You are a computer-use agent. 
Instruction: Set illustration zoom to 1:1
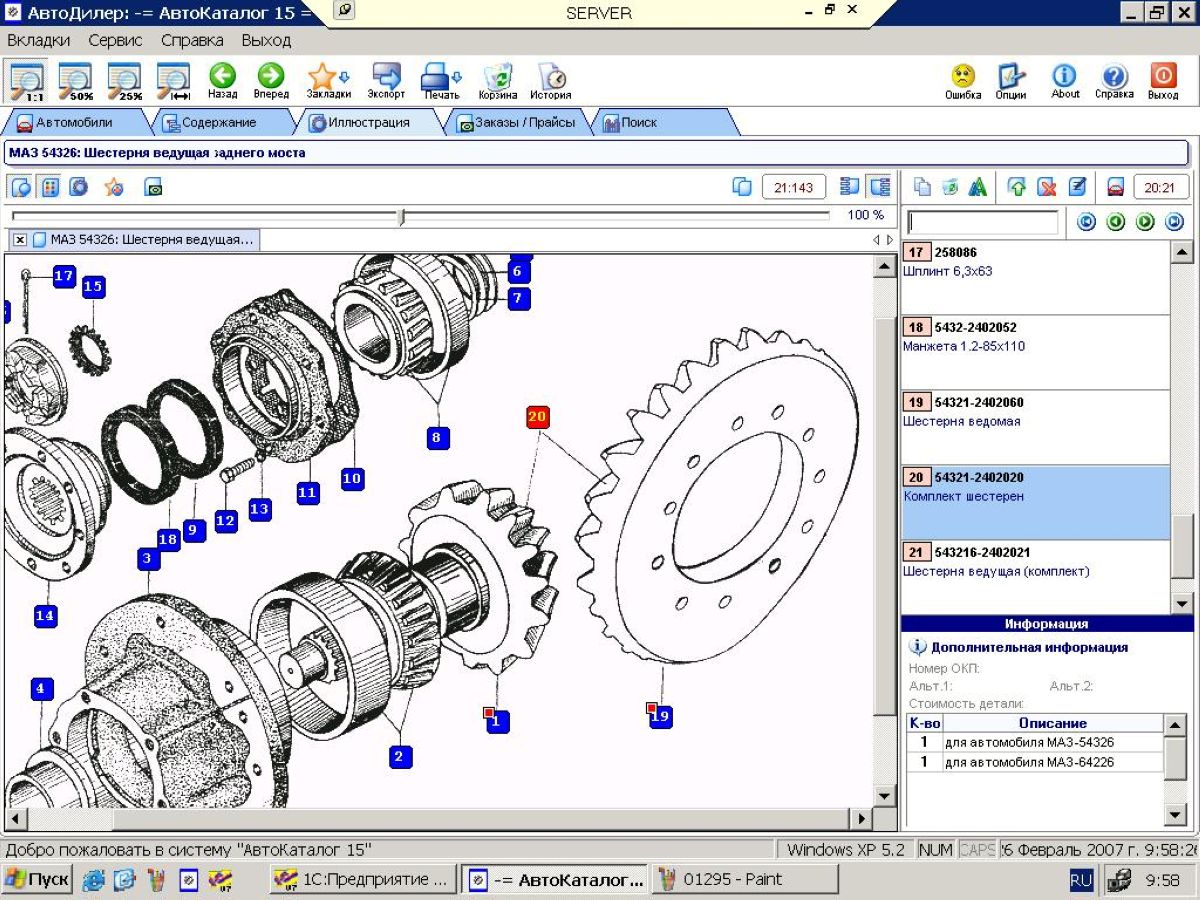coord(28,81)
